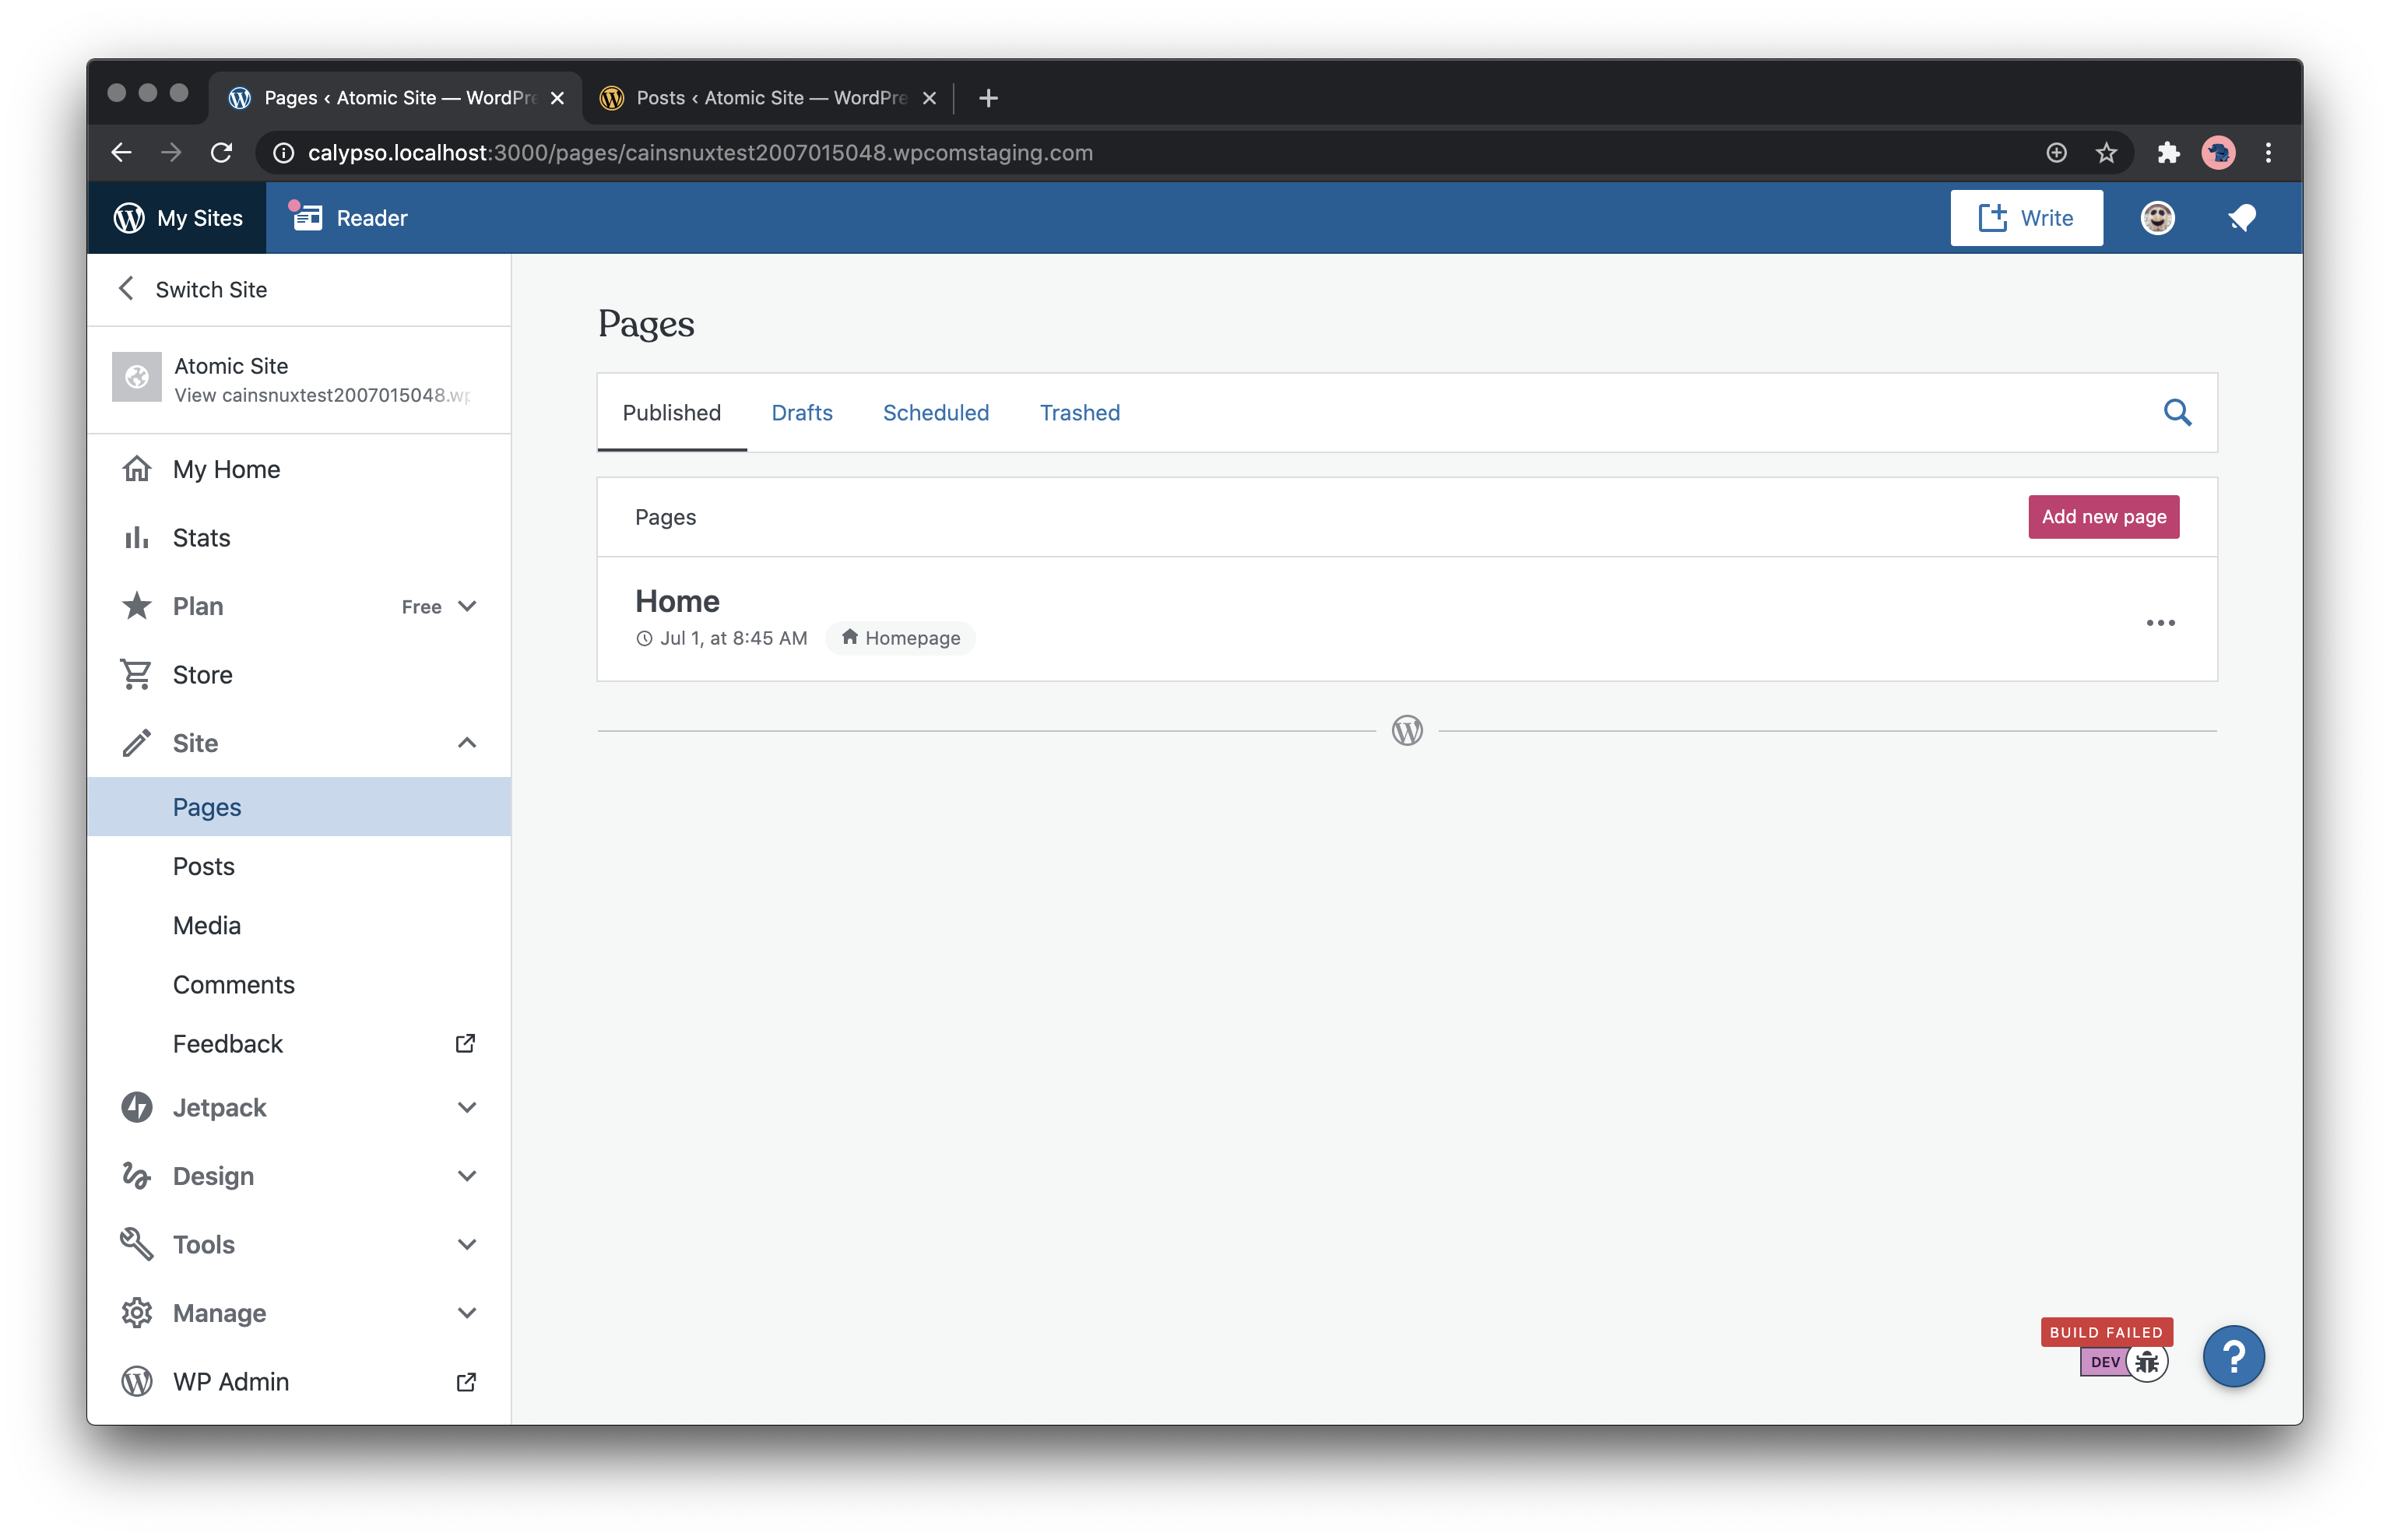Bookmark this page with star icon
The height and width of the screenshot is (1540, 2390).
tap(2106, 153)
